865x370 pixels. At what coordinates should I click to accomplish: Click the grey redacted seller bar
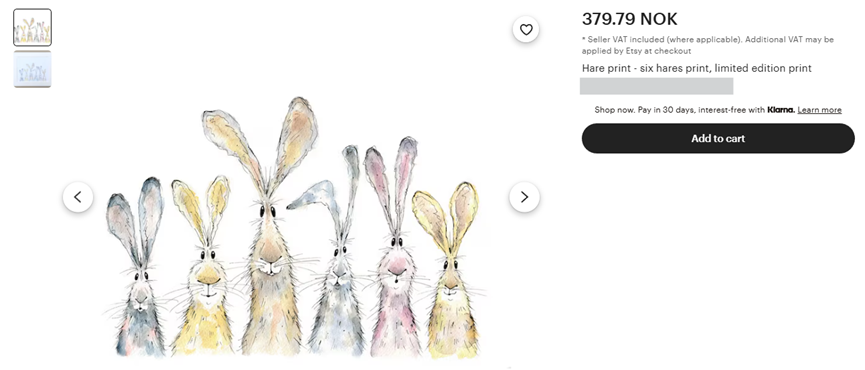[656, 86]
